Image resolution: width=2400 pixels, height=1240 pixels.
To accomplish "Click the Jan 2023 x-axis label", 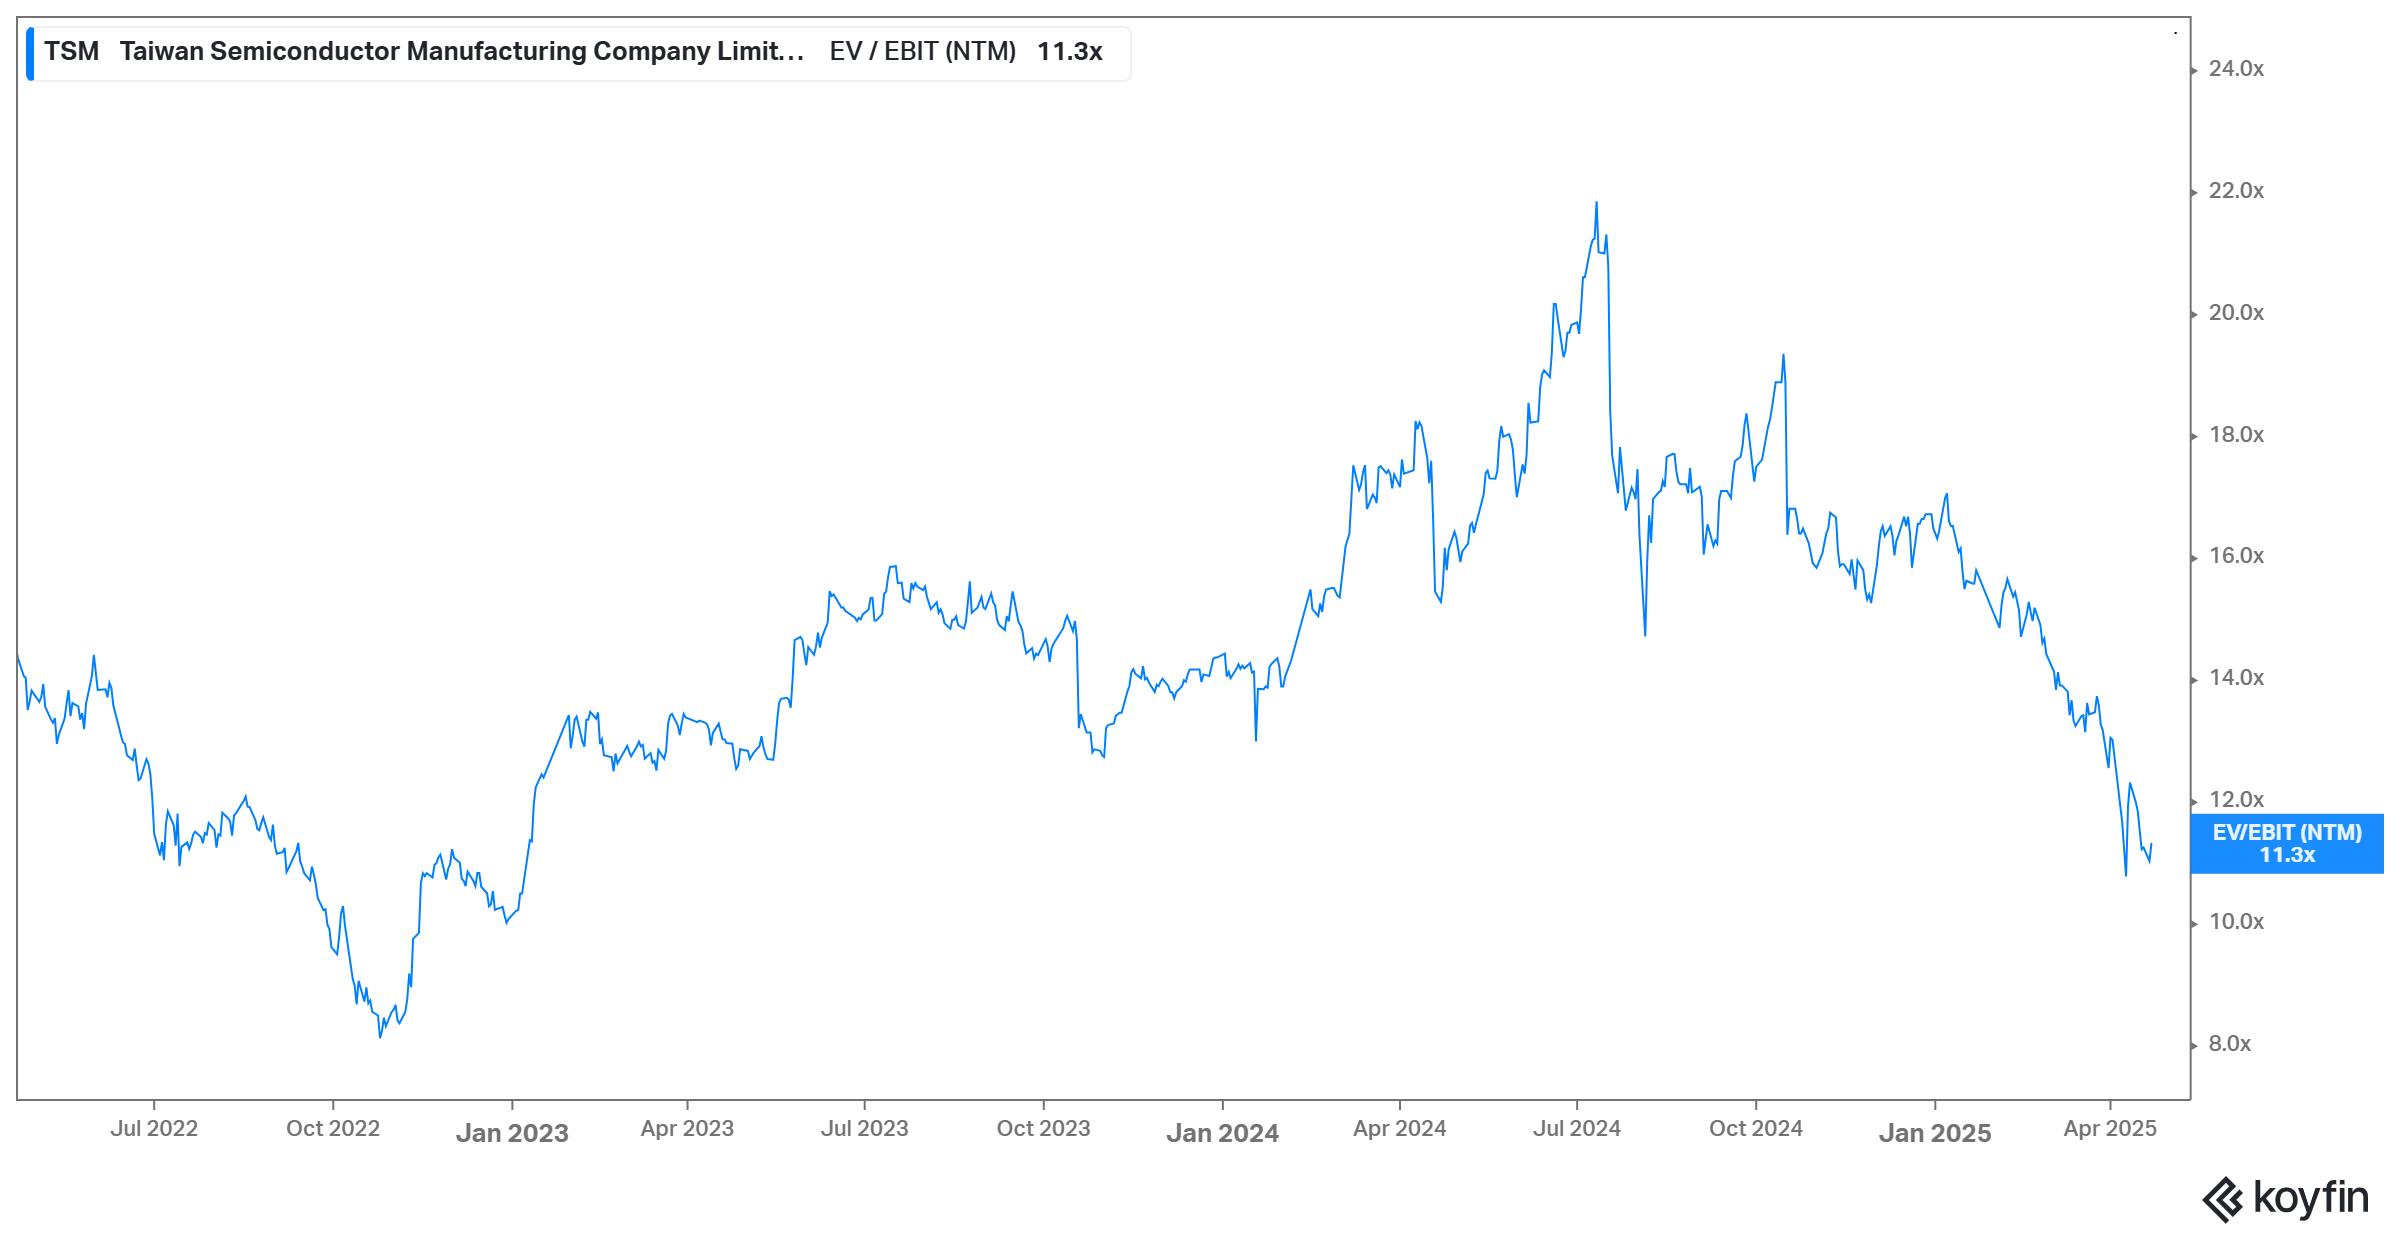I will (512, 1133).
